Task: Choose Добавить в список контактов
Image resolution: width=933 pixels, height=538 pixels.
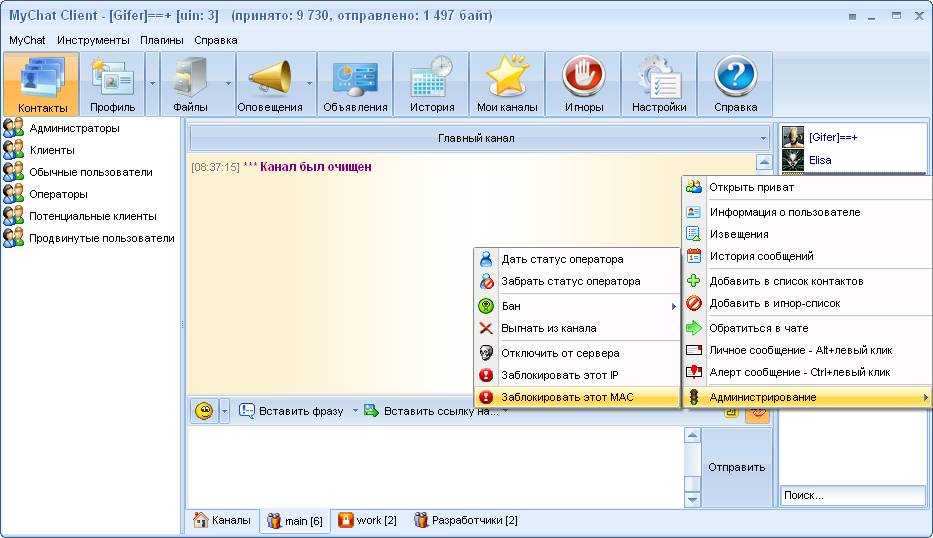Action: 807,281
